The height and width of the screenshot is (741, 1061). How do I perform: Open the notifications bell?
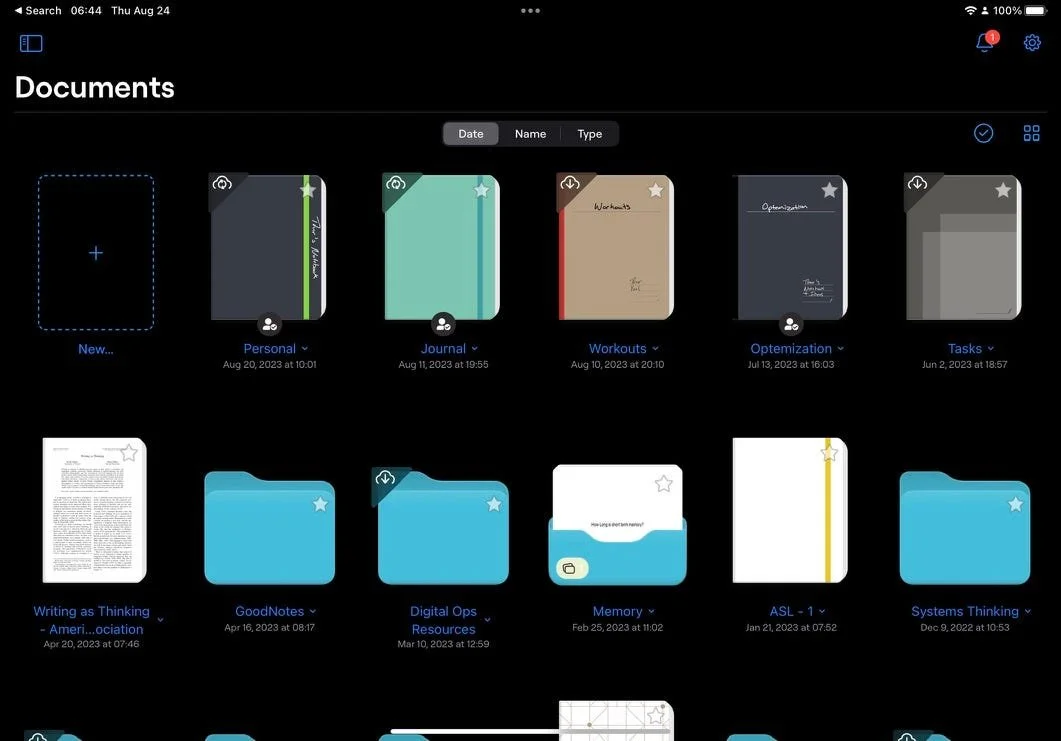[x=983, y=43]
